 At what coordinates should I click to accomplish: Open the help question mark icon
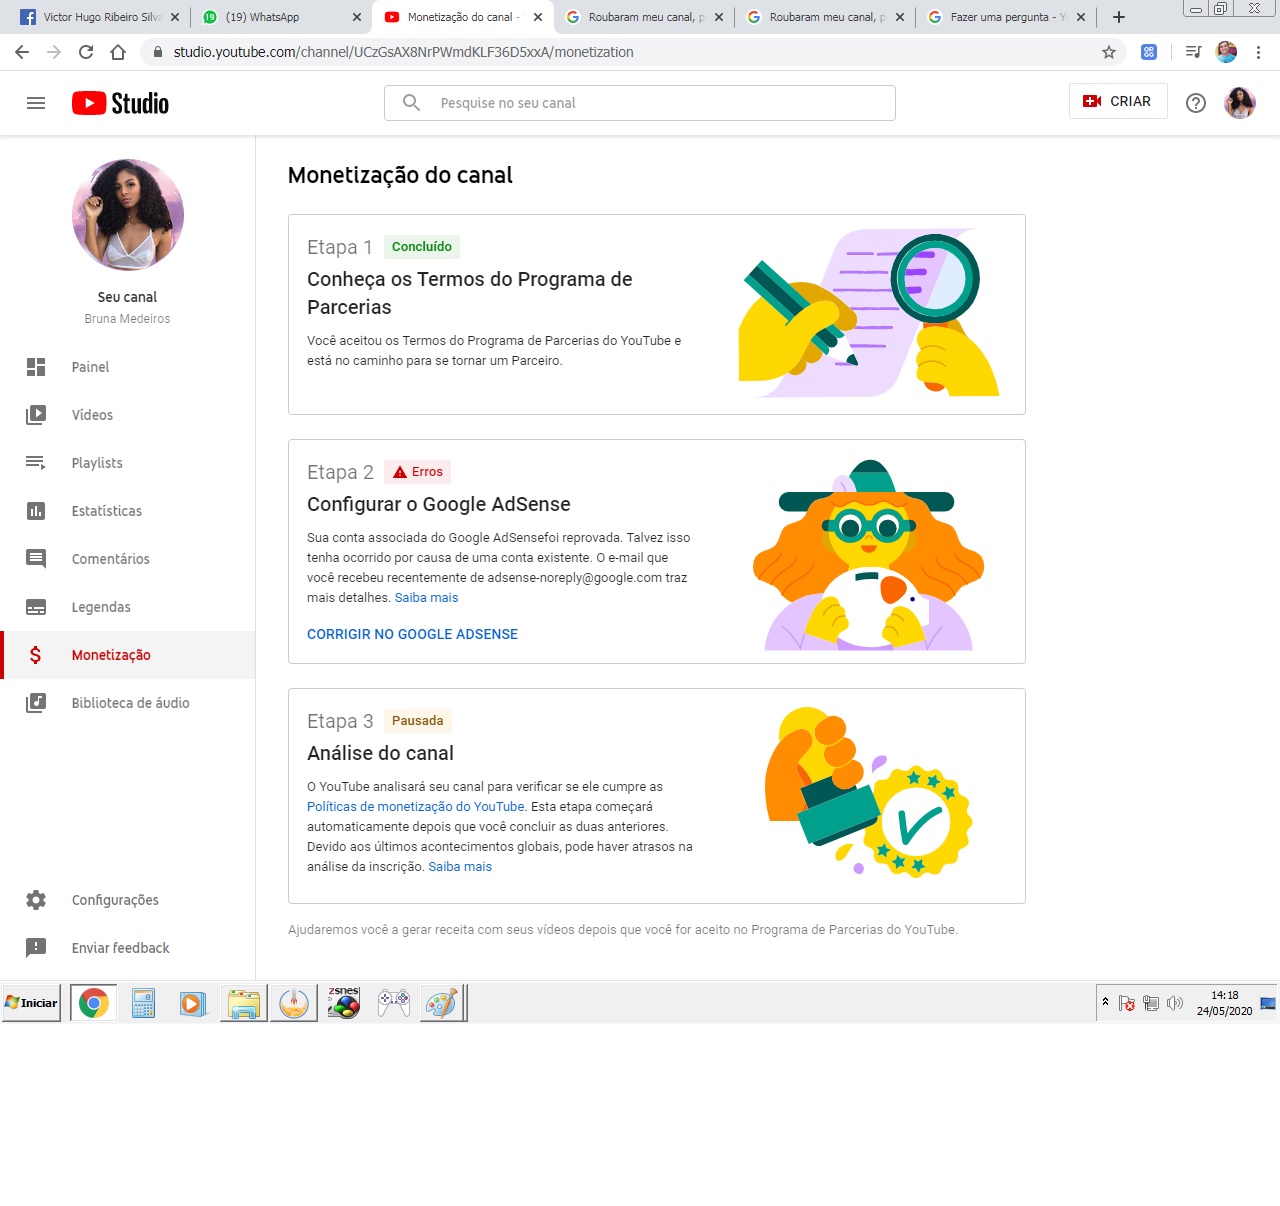(1196, 103)
